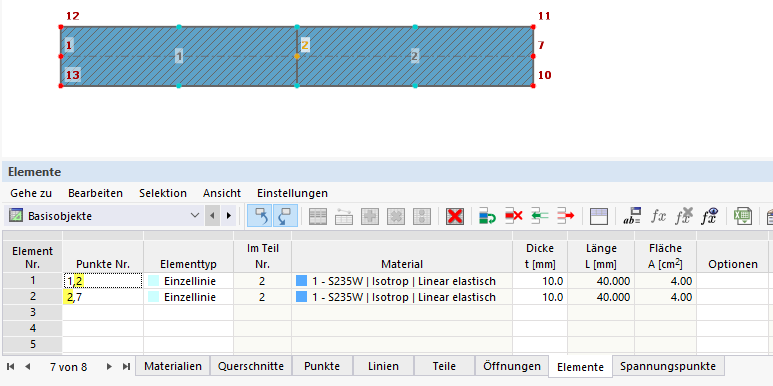Click the plain fx formula icon
773x386 pixels.
click(x=658, y=216)
